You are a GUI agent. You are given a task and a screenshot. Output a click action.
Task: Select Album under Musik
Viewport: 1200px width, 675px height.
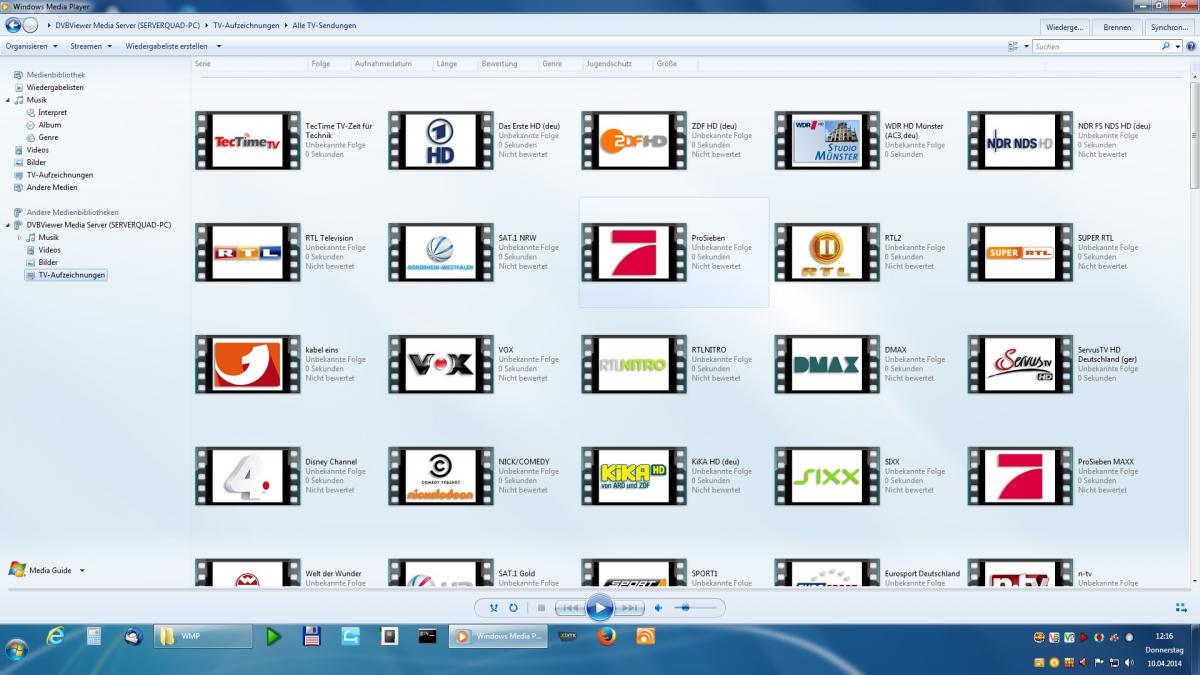click(x=49, y=125)
